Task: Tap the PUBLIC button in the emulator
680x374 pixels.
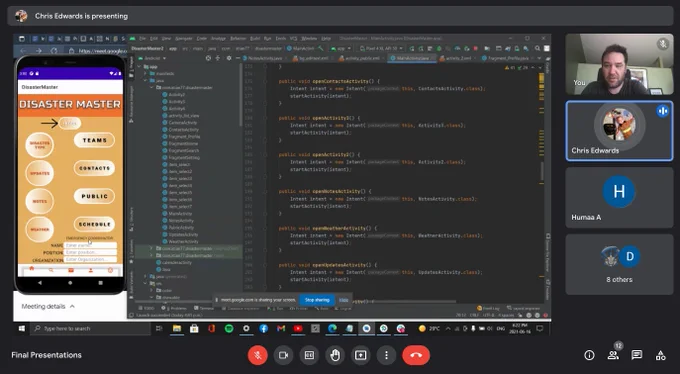Action: click(95, 196)
